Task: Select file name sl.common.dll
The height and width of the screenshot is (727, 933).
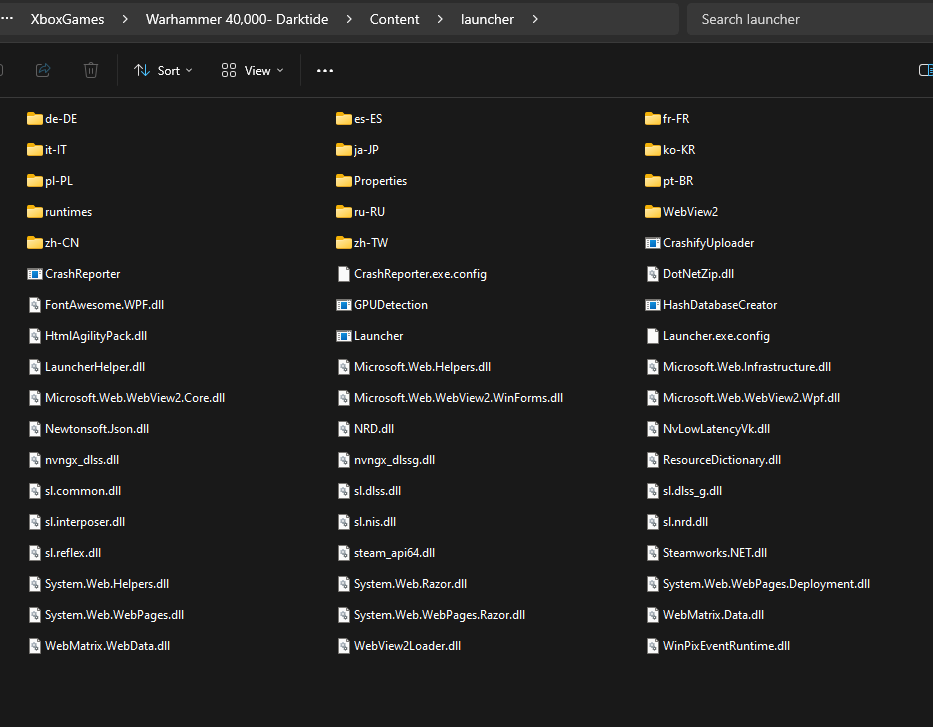Action: coord(83,491)
